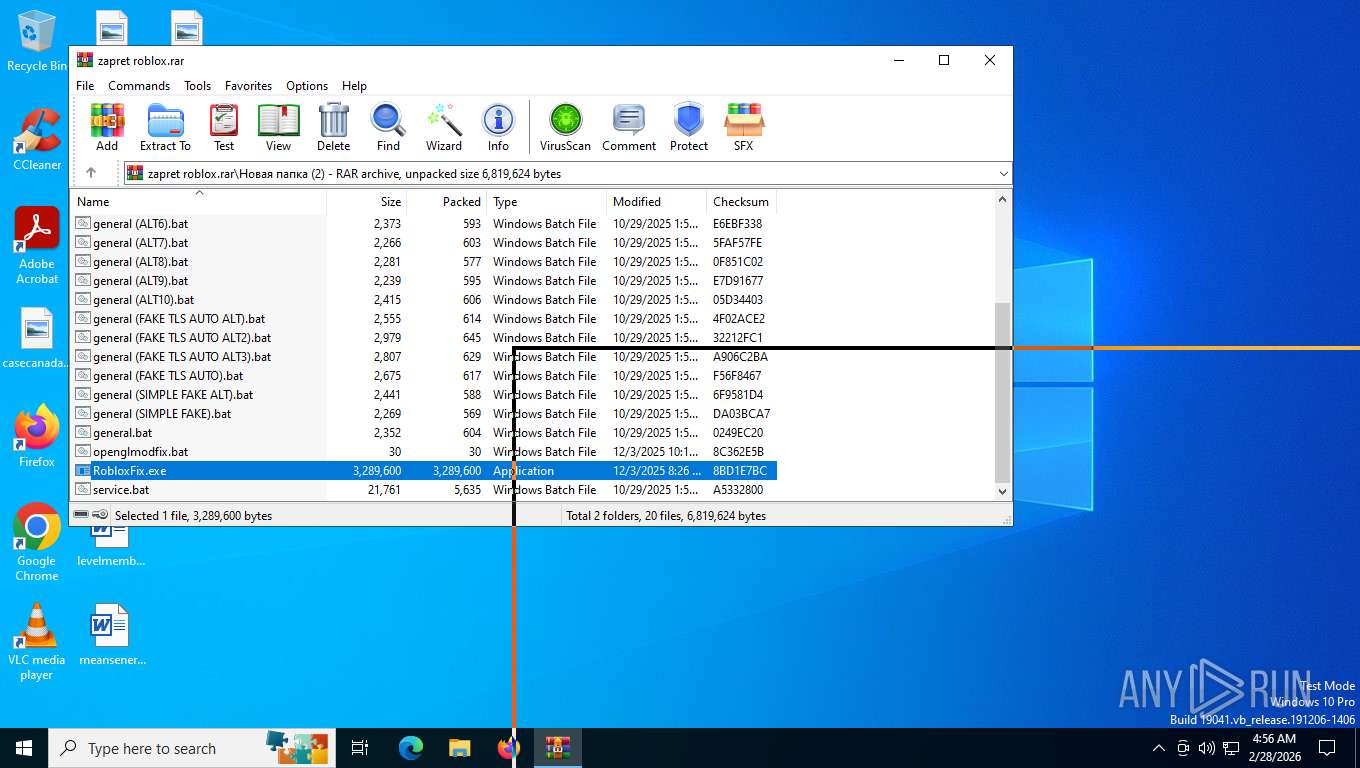Open Adobe Acrobat desktop shortcut
This screenshot has height=768, width=1360.
coord(37,246)
